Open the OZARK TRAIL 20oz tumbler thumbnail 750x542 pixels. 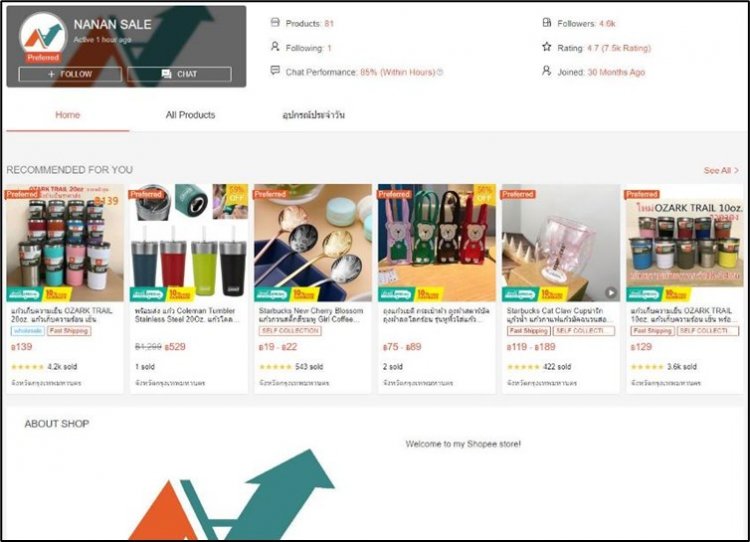point(65,243)
